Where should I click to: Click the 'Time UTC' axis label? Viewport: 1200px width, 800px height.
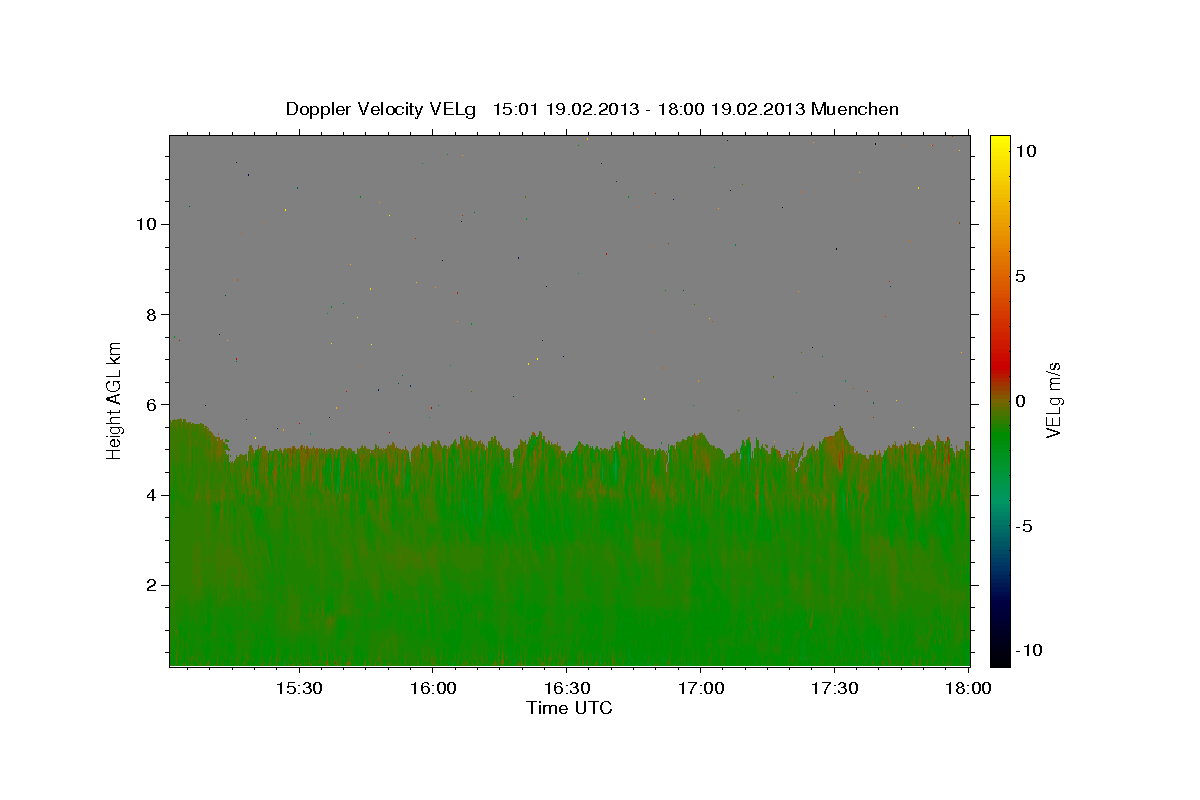coord(569,708)
